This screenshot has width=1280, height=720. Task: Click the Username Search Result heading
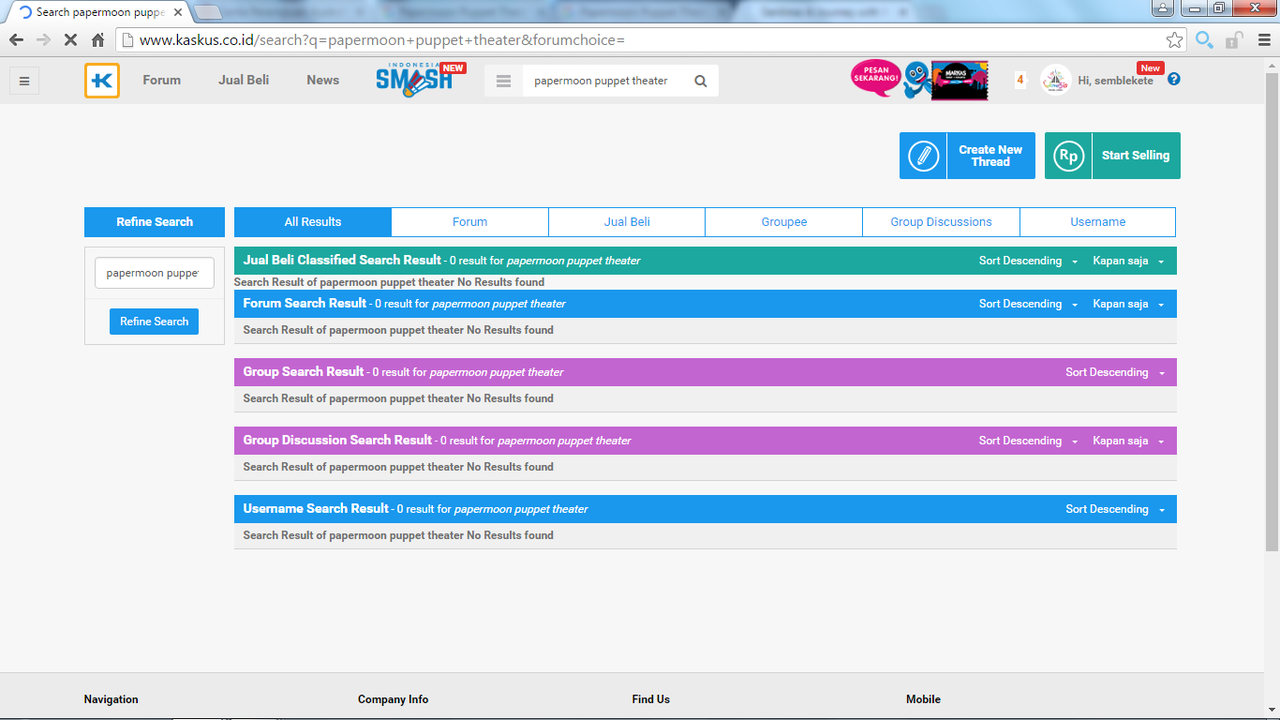(x=316, y=508)
